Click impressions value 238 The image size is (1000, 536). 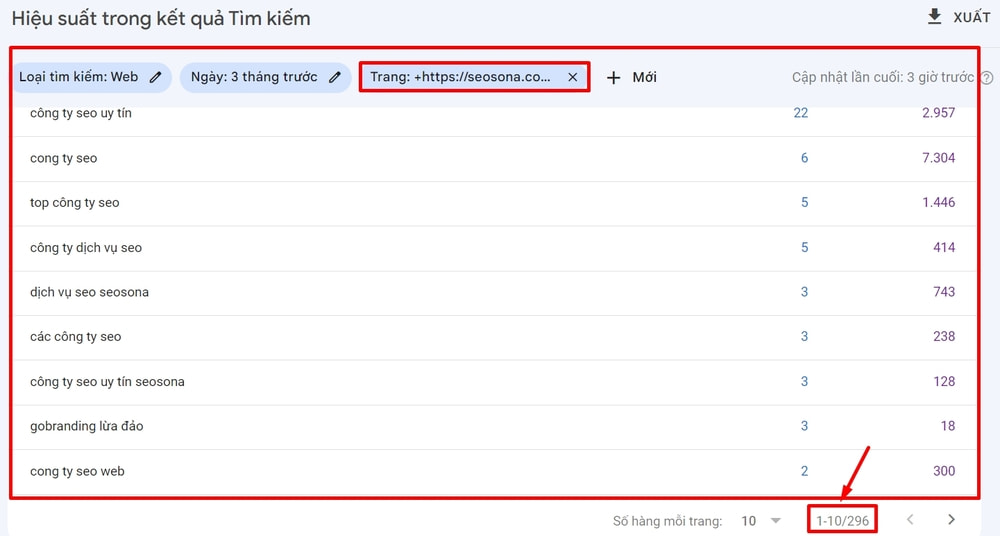(944, 336)
